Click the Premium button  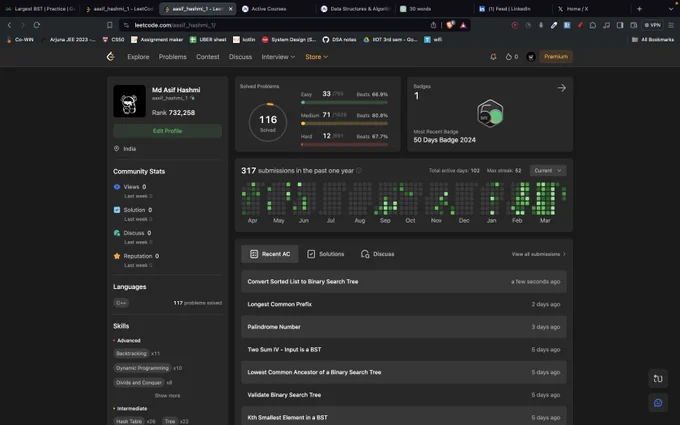coord(556,57)
